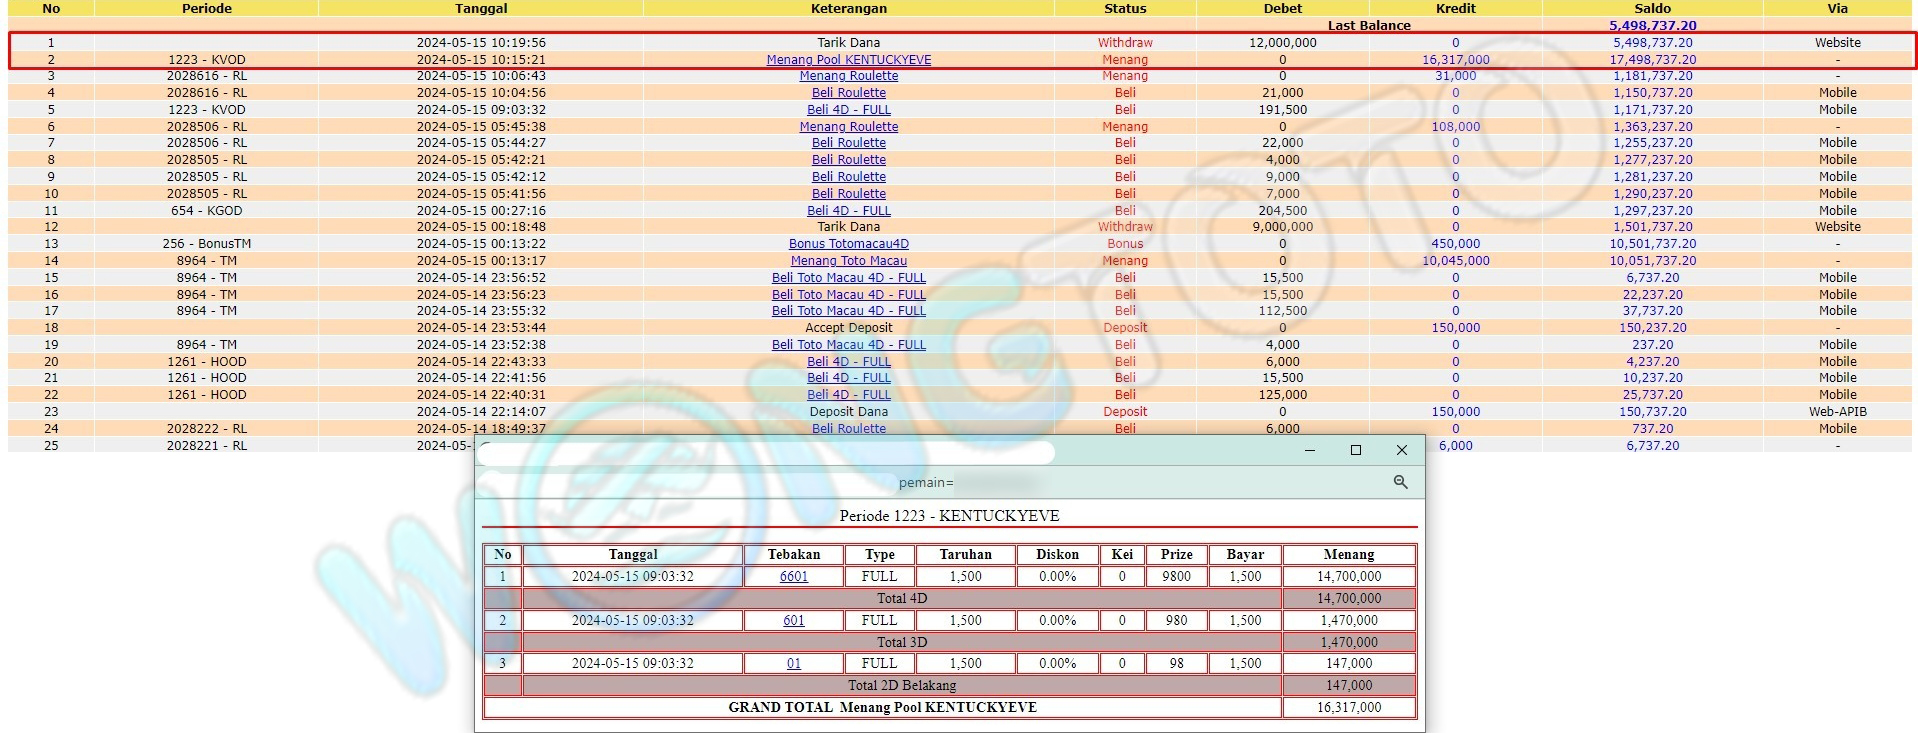The width and height of the screenshot is (1918, 733).
Task: Open Beli Roulette link in row 4
Action: coord(848,93)
